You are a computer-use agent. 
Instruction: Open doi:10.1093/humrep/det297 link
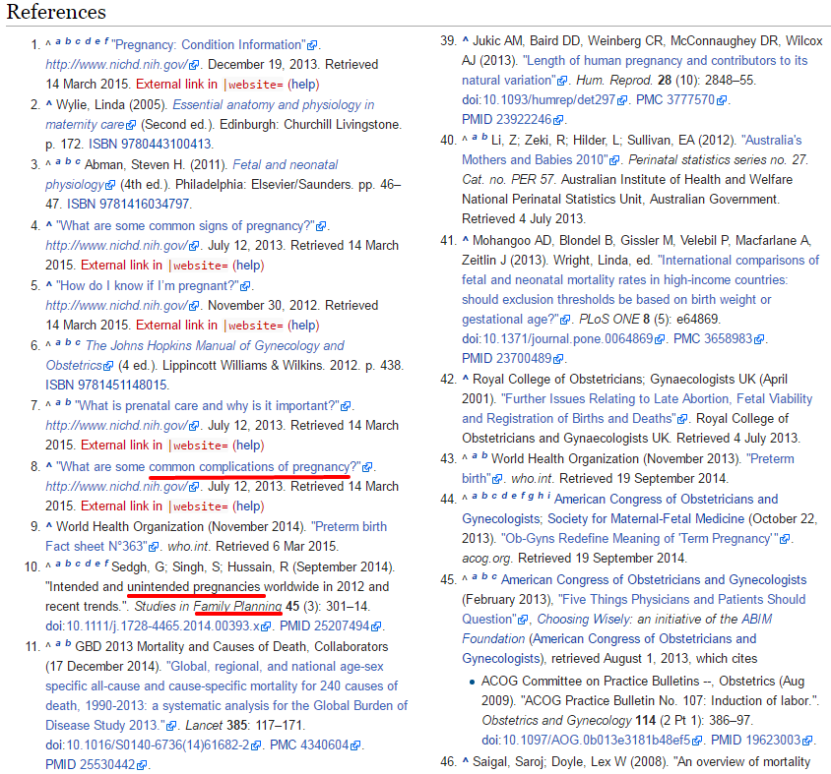538,100
